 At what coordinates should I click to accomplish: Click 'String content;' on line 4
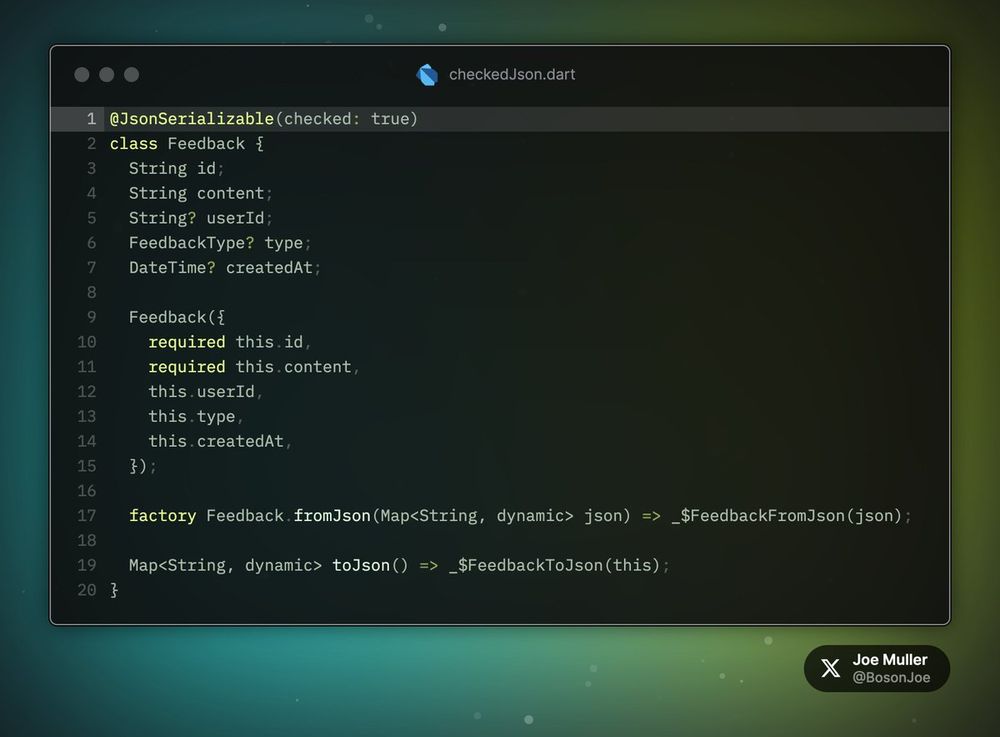(201, 193)
